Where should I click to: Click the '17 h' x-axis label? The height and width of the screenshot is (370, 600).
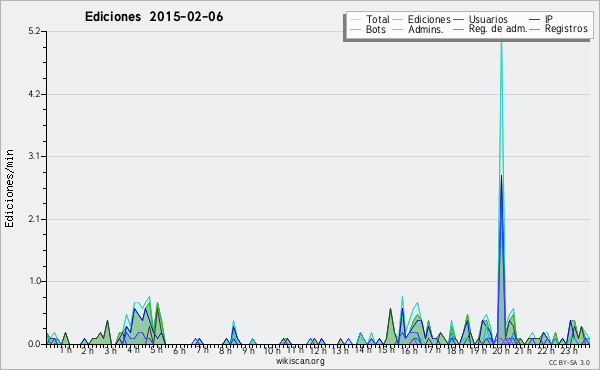click(432, 350)
